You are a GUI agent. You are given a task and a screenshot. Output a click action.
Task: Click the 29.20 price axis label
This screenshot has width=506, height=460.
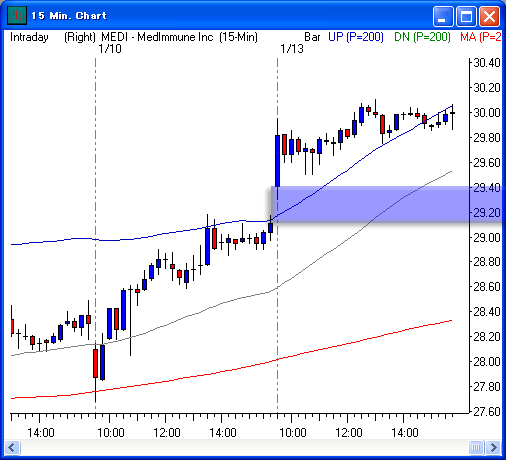coord(487,213)
